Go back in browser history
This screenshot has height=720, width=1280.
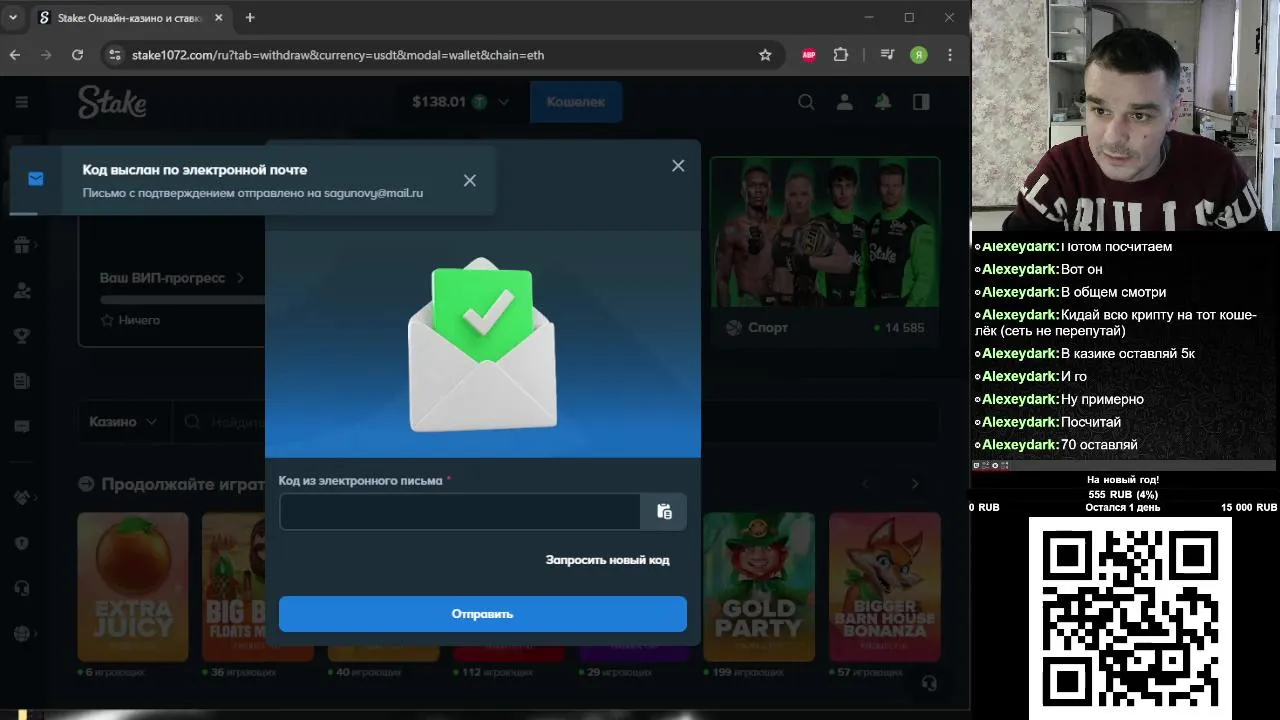click(15, 55)
